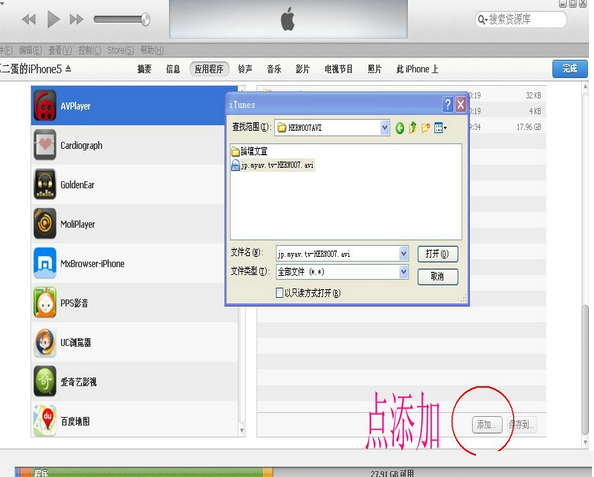Expand the 文件类型 dropdown arrow
This screenshot has height=477, width=594.
coord(404,272)
